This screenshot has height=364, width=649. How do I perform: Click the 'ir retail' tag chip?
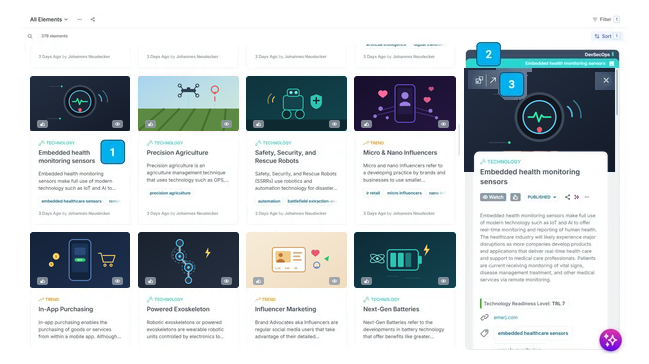[373, 193]
